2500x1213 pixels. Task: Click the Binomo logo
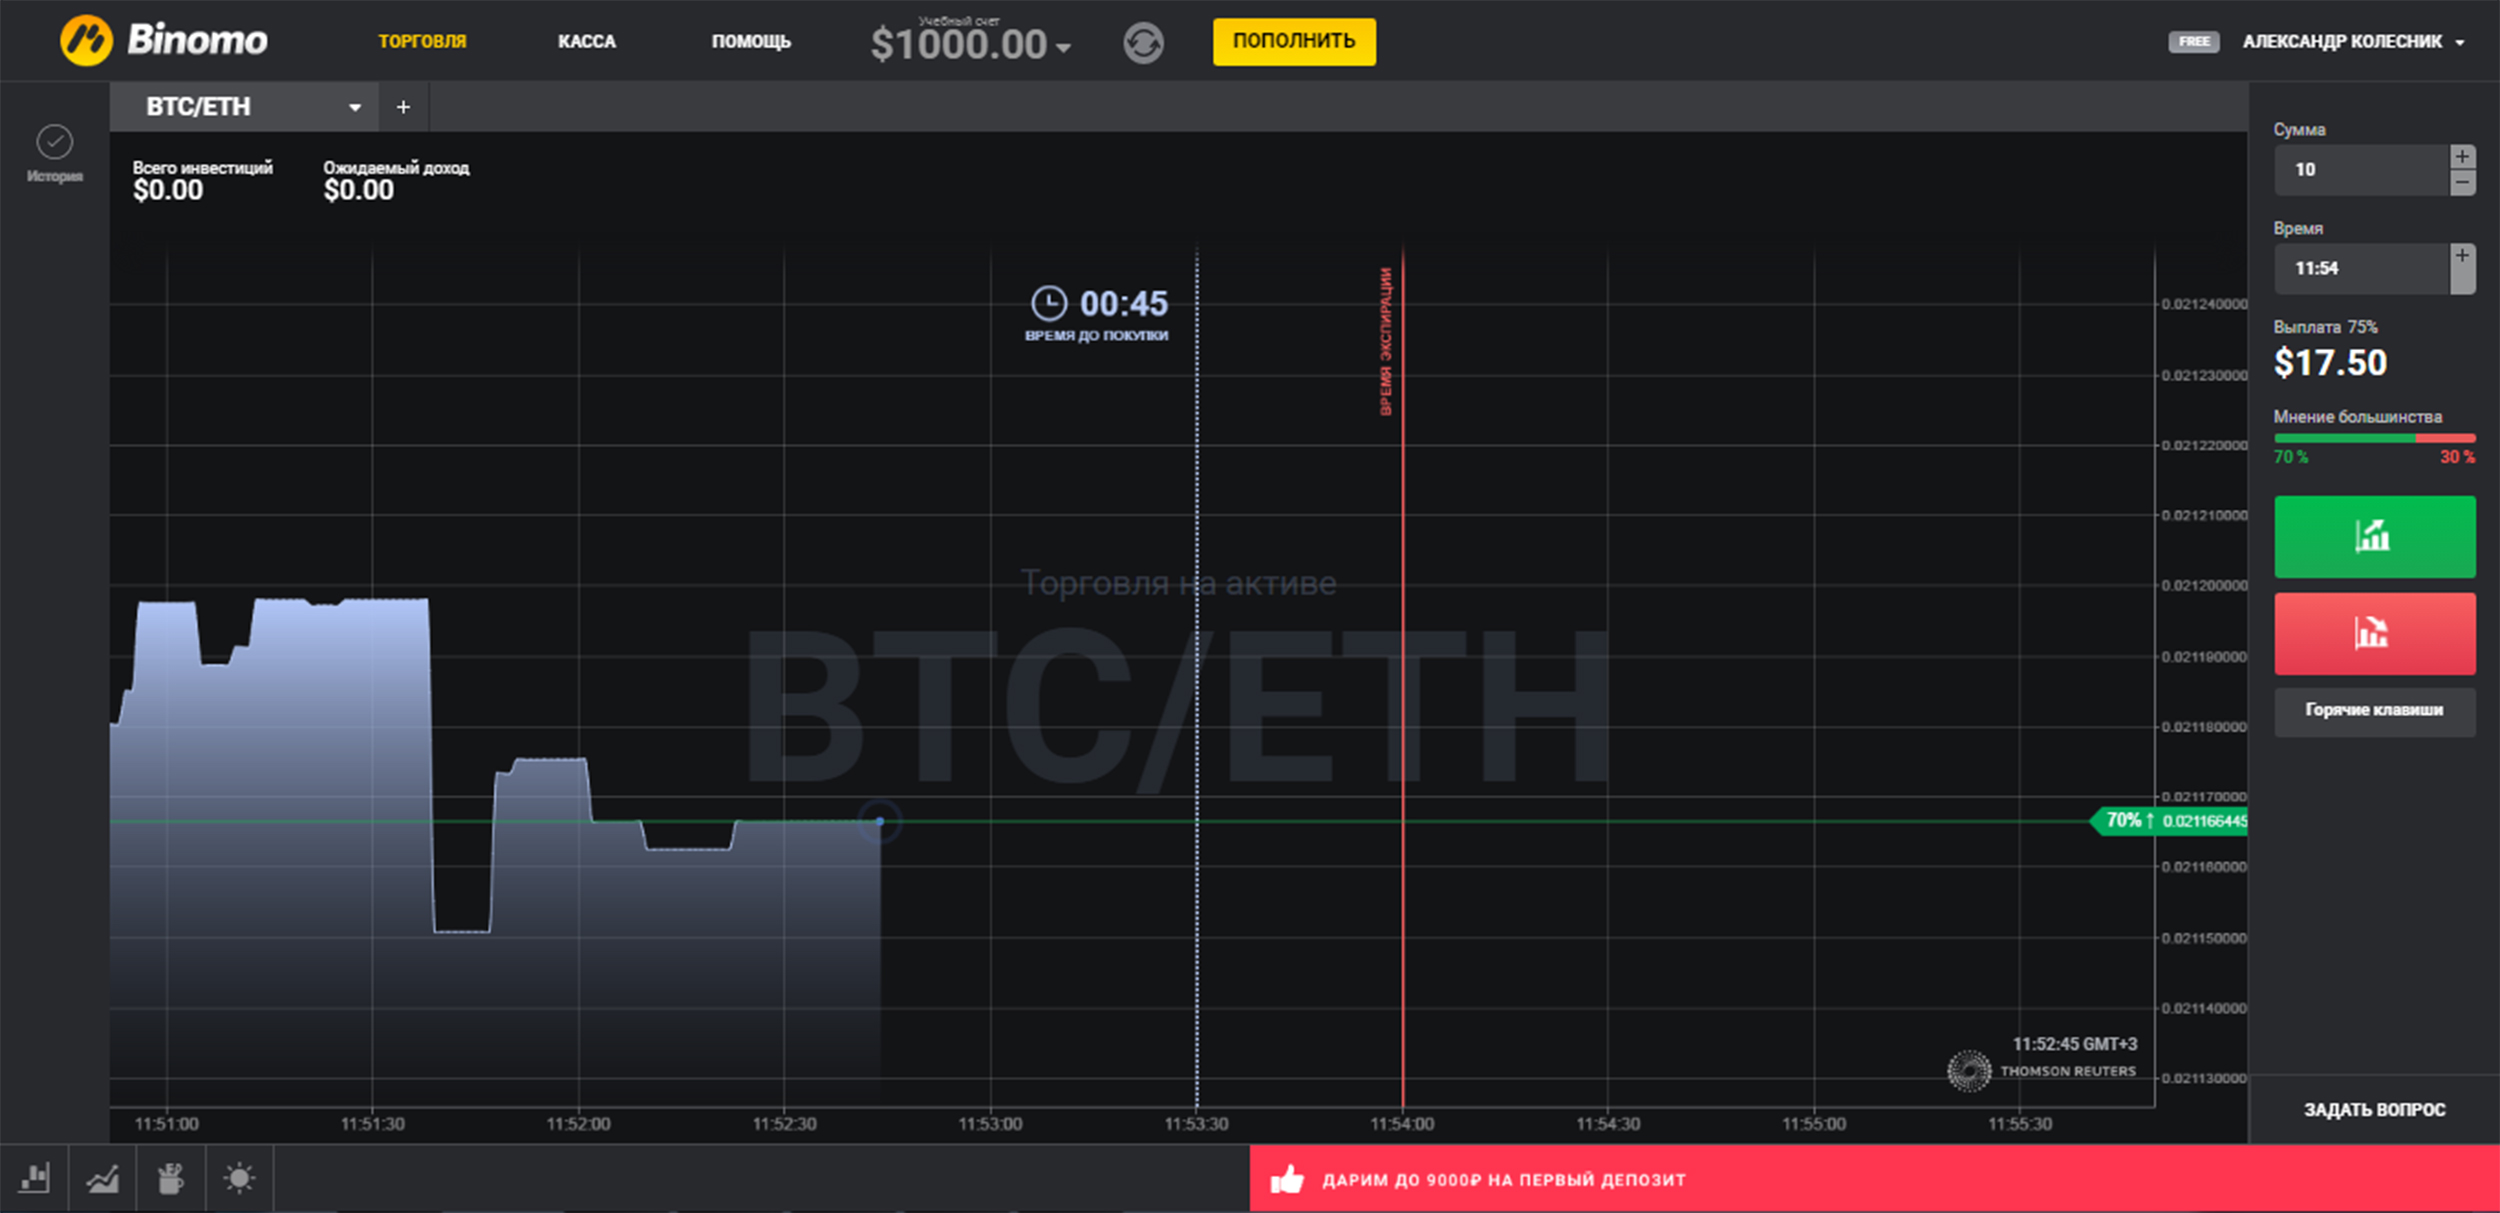[x=164, y=41]
